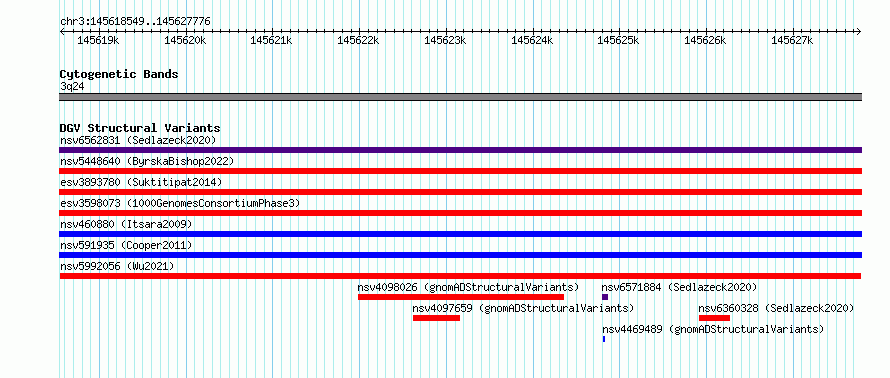Image resolution: width=890 pixels, height=378 pixels.
Task: Click the 145625k ruler tick
Action: pyautogui.click(x=619, y=40)
